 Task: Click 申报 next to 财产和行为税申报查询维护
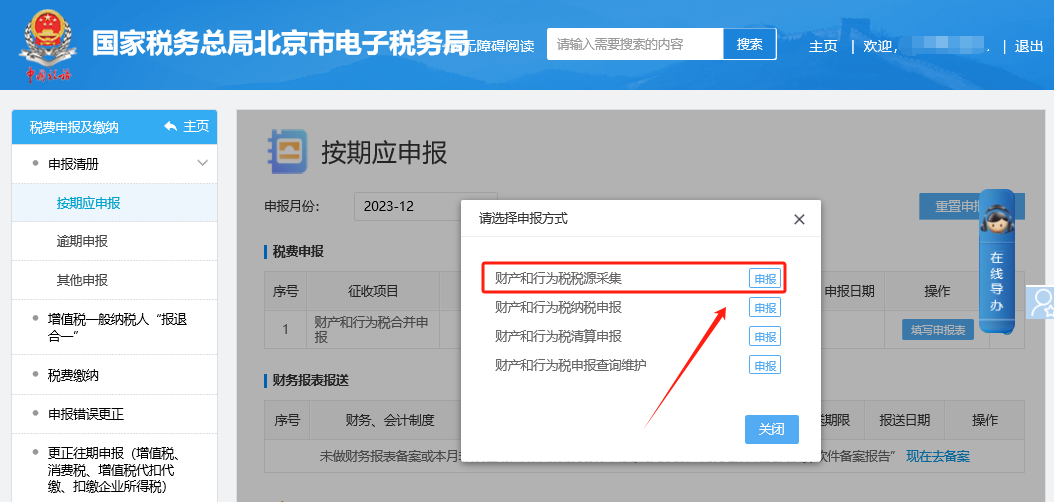[765, 365]
